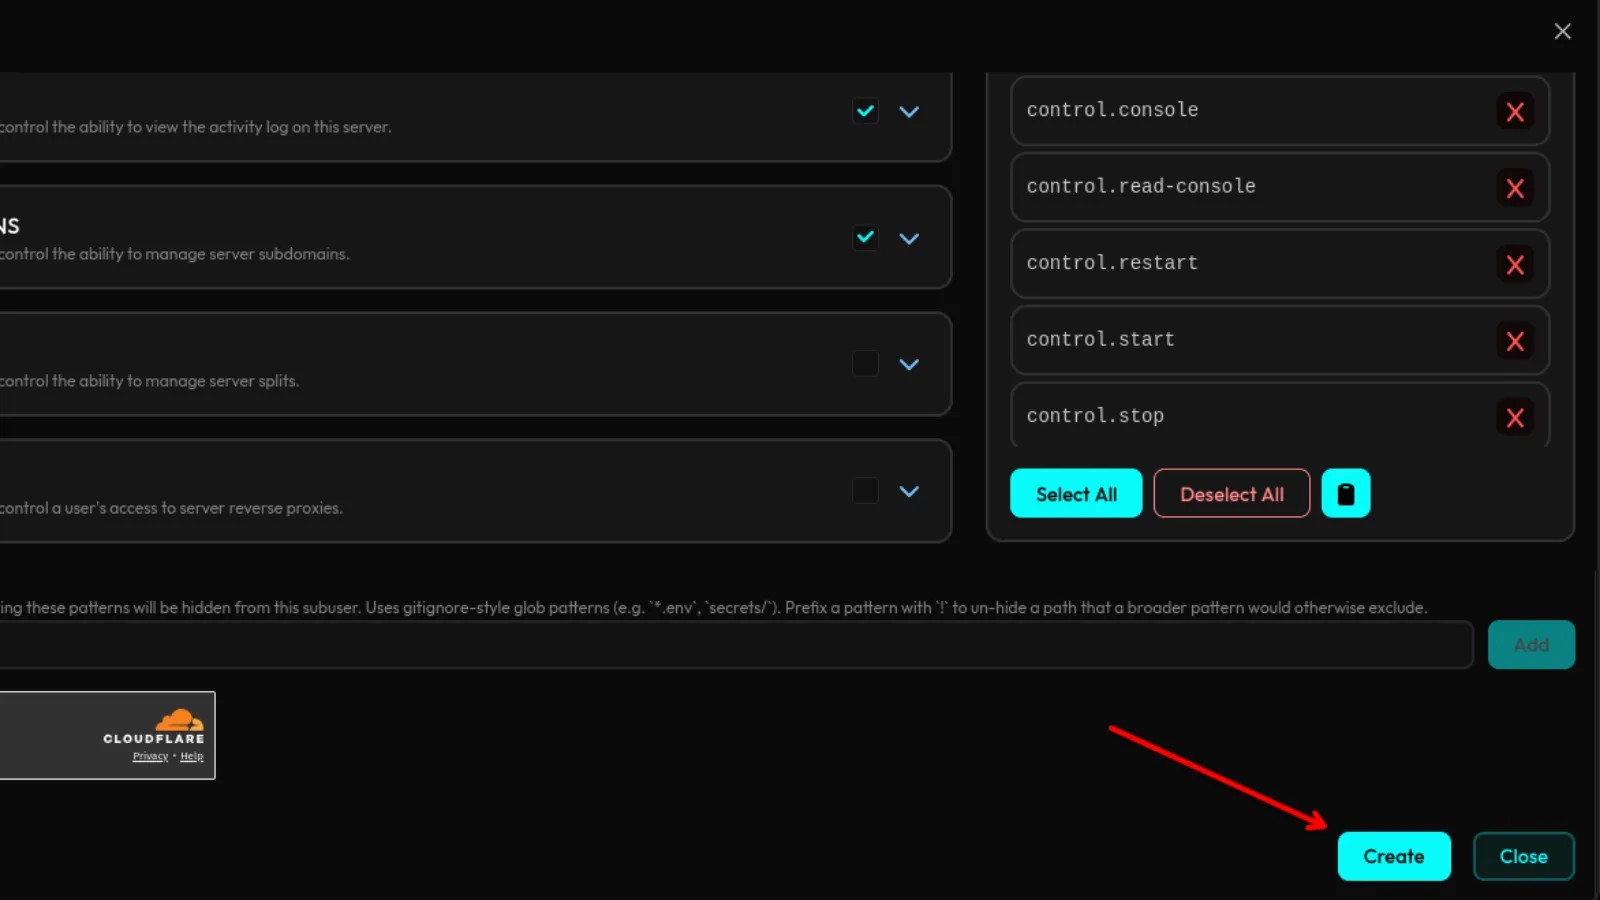
Task: Click the Close button
Action: [1524, 856]
